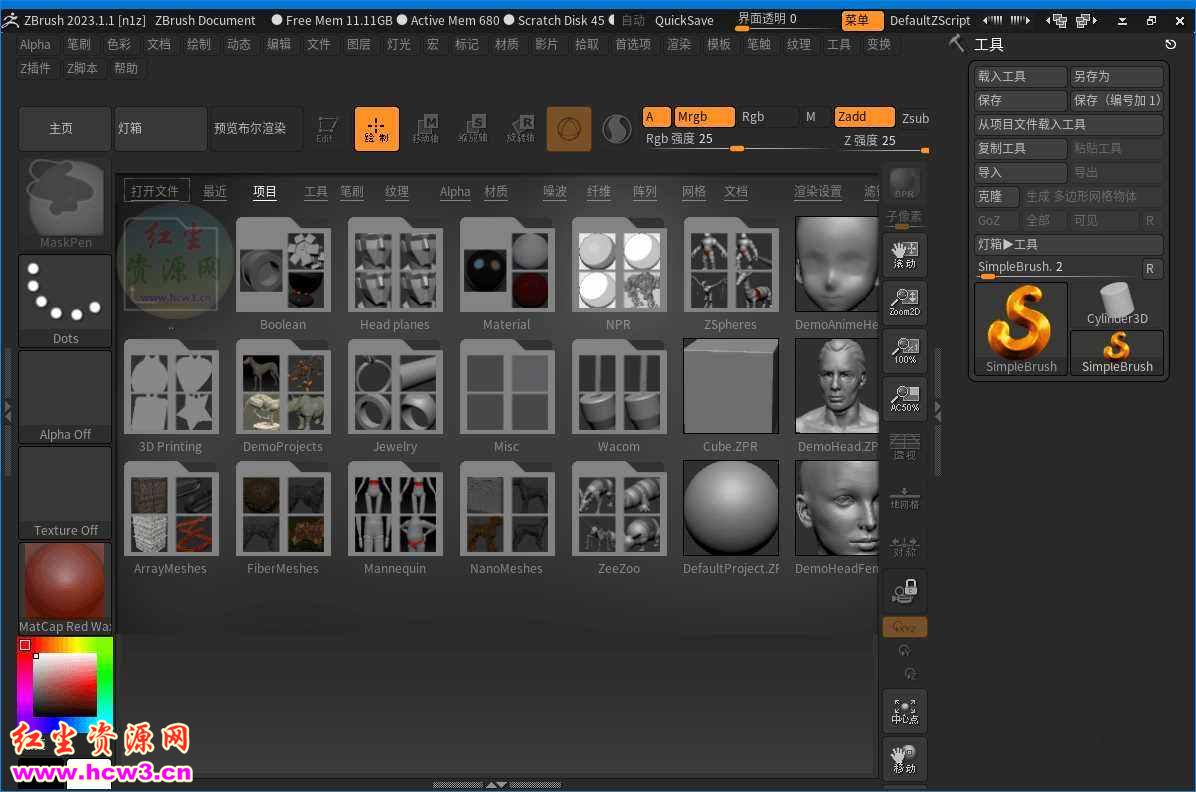The height and width of the screenshot is (792, 1196).
Task: Click the next layout windows icon
Action: click(x=1085, y=21)
